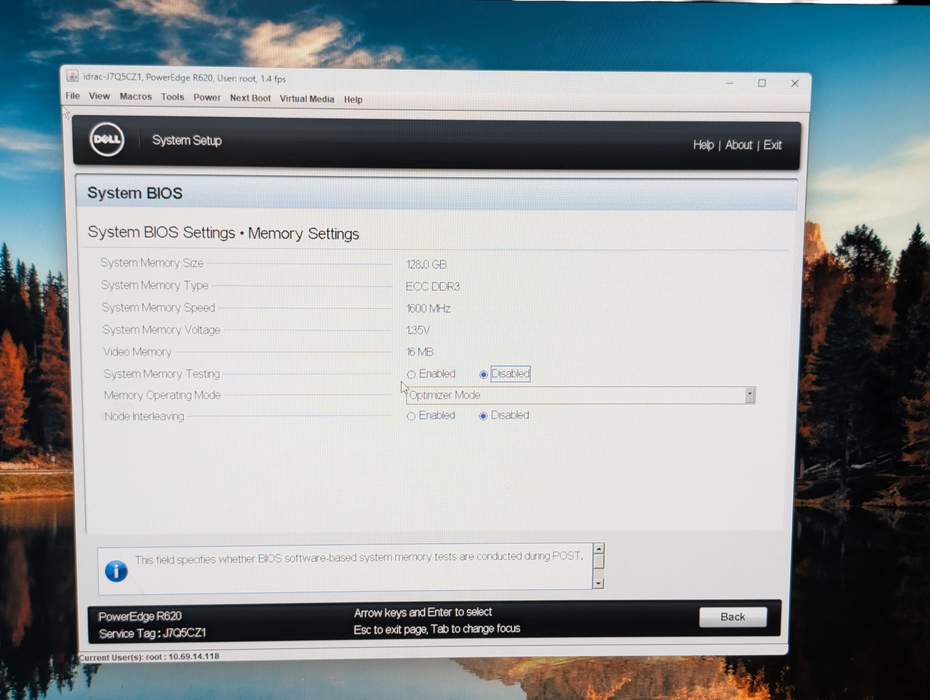The width and height of the screenshot is (930, 700).
Task: Click the Optimizer Mode dropdown arrow
Action: 750,395
